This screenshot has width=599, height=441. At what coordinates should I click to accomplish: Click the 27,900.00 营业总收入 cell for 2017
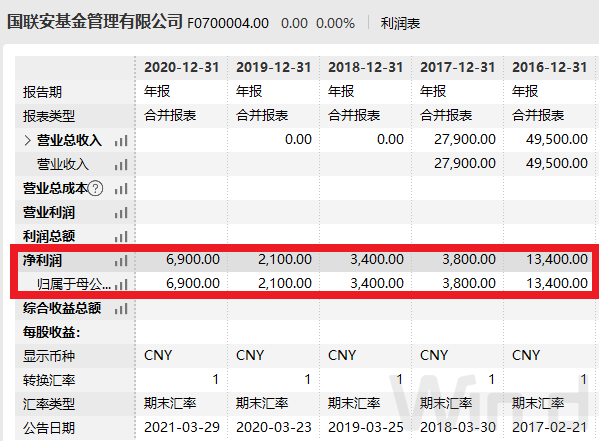click(465, 139)
